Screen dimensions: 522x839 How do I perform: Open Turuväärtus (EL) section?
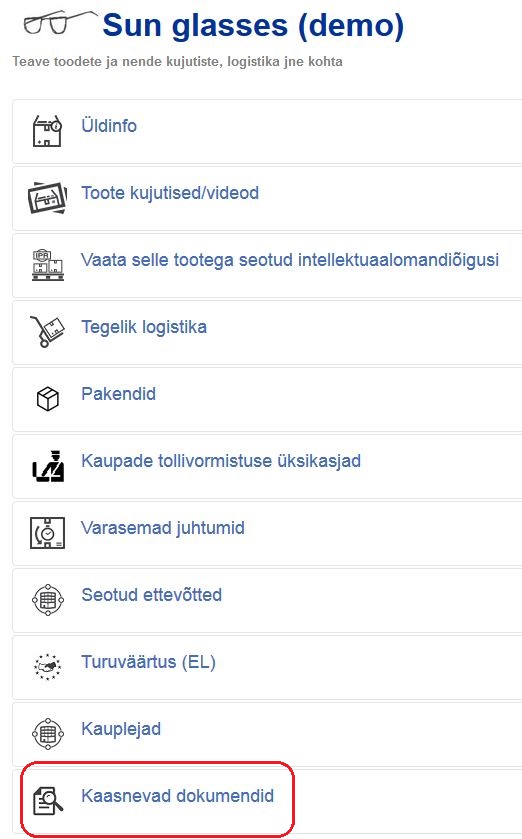[x=149, y=662]
